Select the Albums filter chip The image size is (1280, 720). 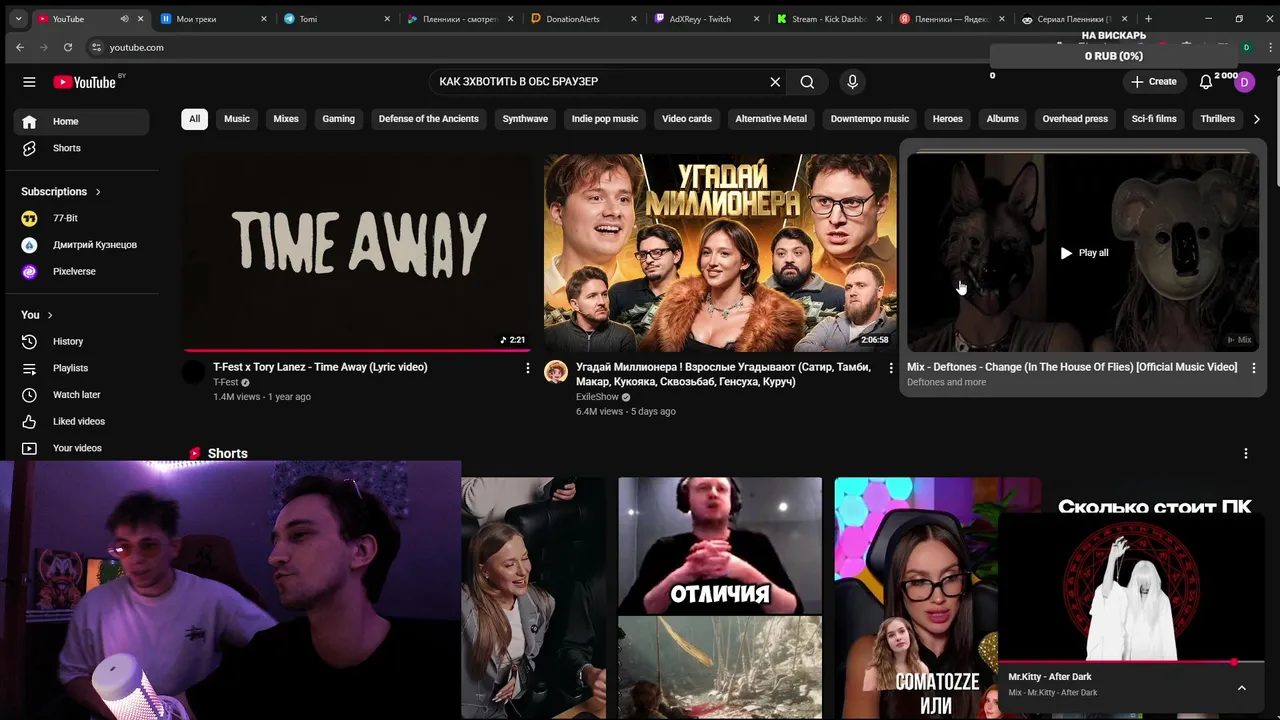point(1003,119)
